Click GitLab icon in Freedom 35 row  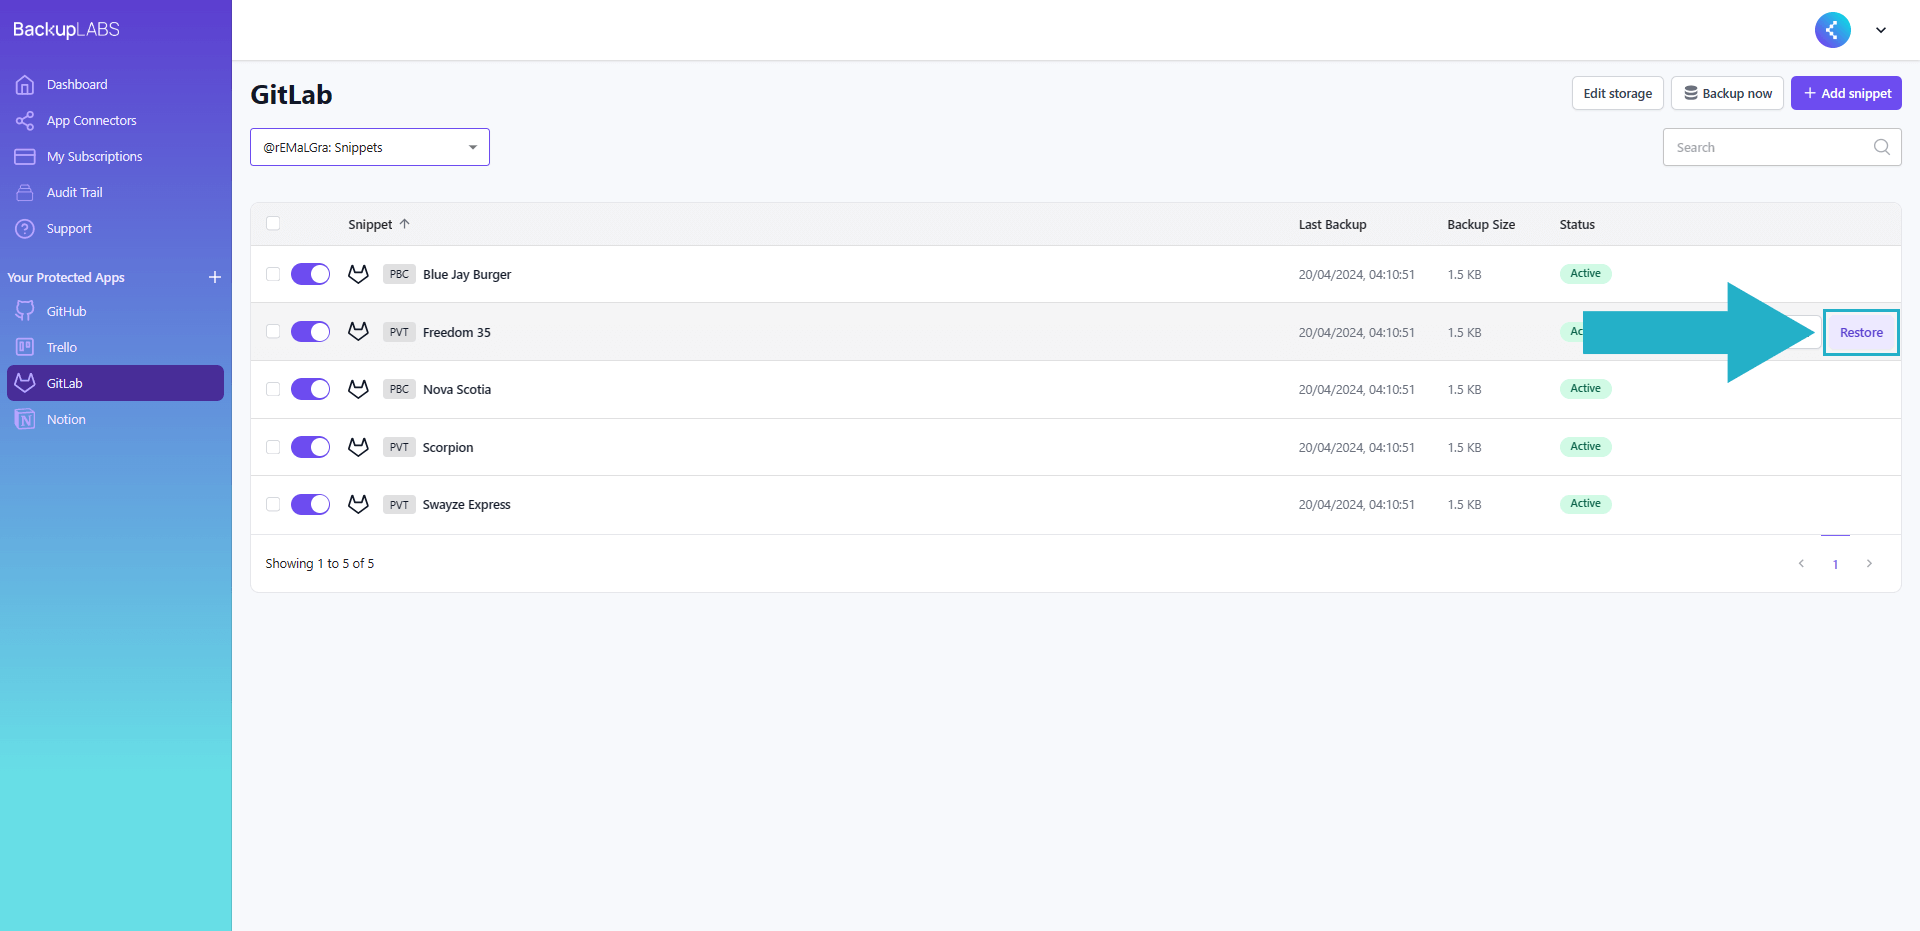click(x=358, y=331)
